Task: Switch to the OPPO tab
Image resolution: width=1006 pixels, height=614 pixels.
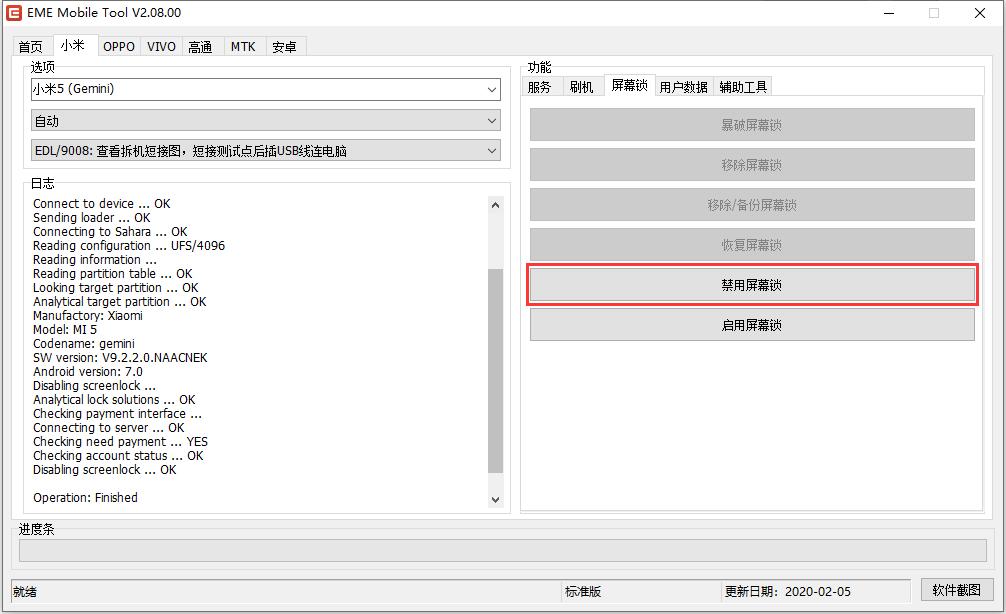Action: pos(119,47)
